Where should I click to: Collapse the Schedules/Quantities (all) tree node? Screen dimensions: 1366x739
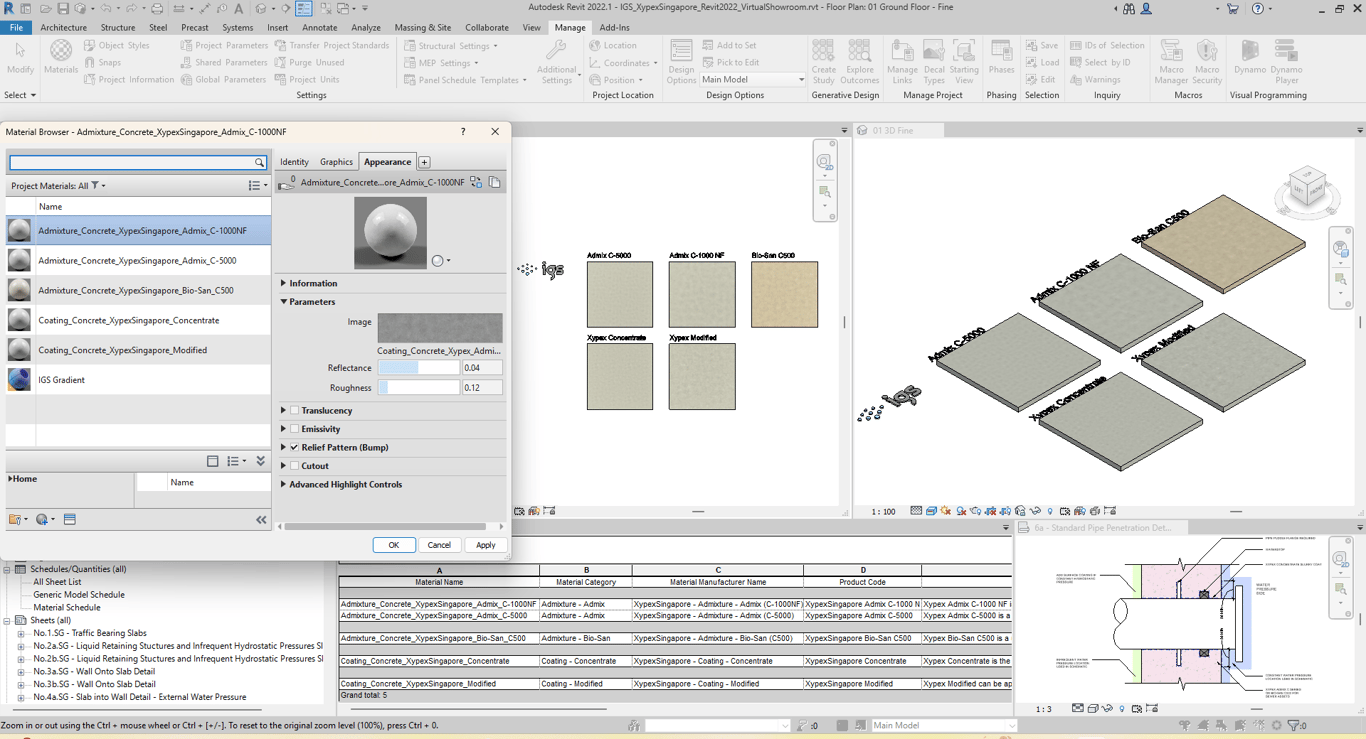[7, 569]
